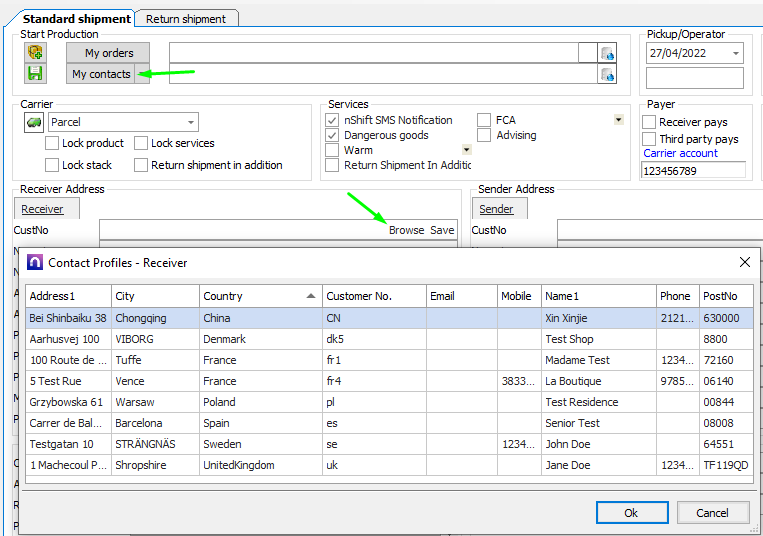763x536 pixels.
Task: Click the green carrier truck icon
Action: tap(33, 122)
